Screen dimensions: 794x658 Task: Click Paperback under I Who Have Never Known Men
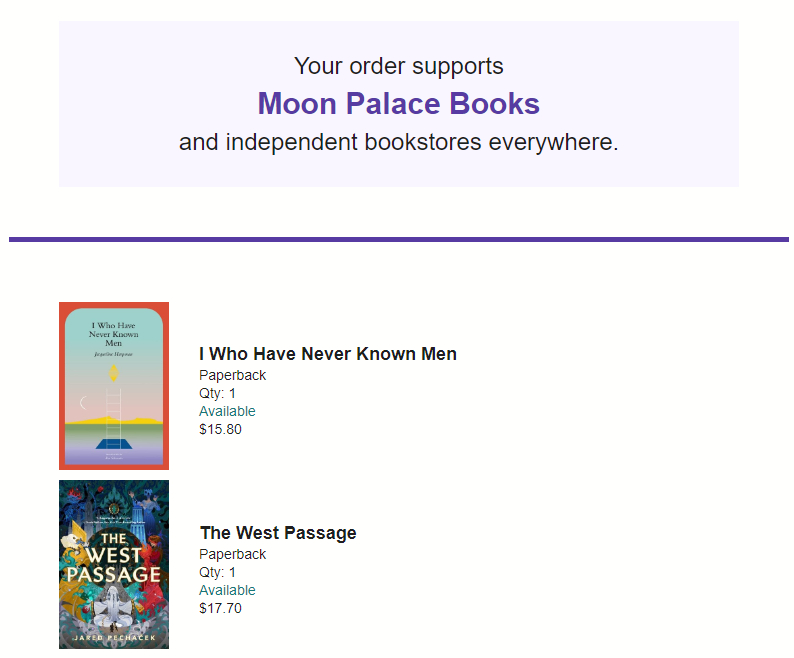click(232, 375)
